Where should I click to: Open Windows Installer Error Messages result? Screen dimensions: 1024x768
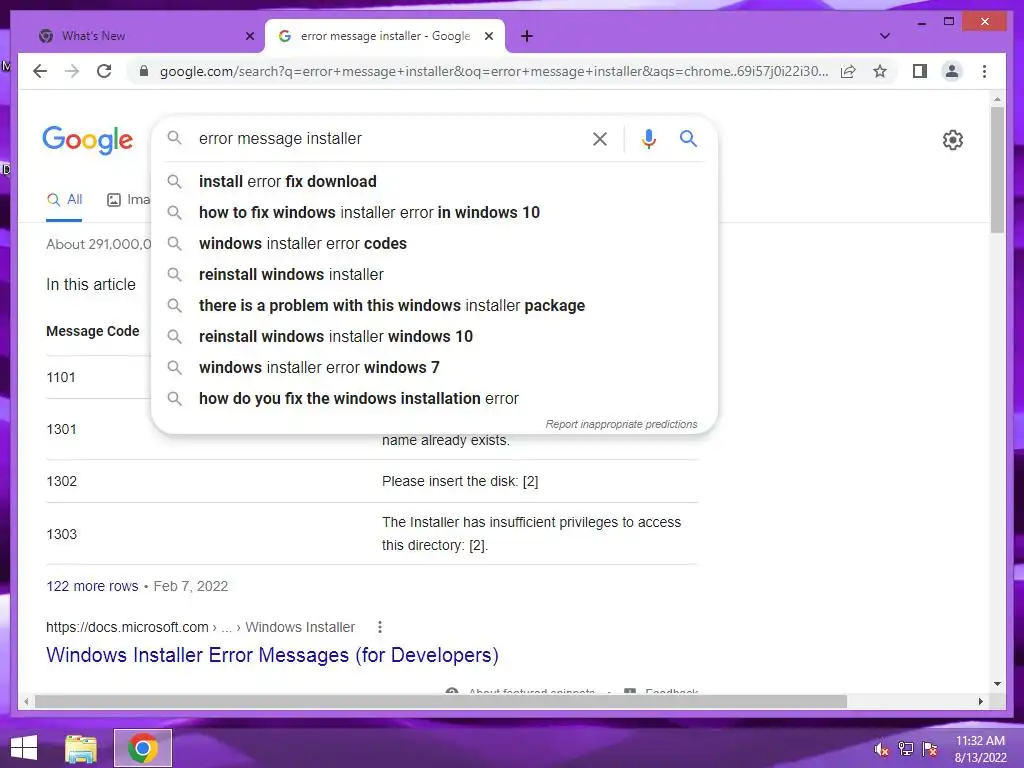click(272, 655)
